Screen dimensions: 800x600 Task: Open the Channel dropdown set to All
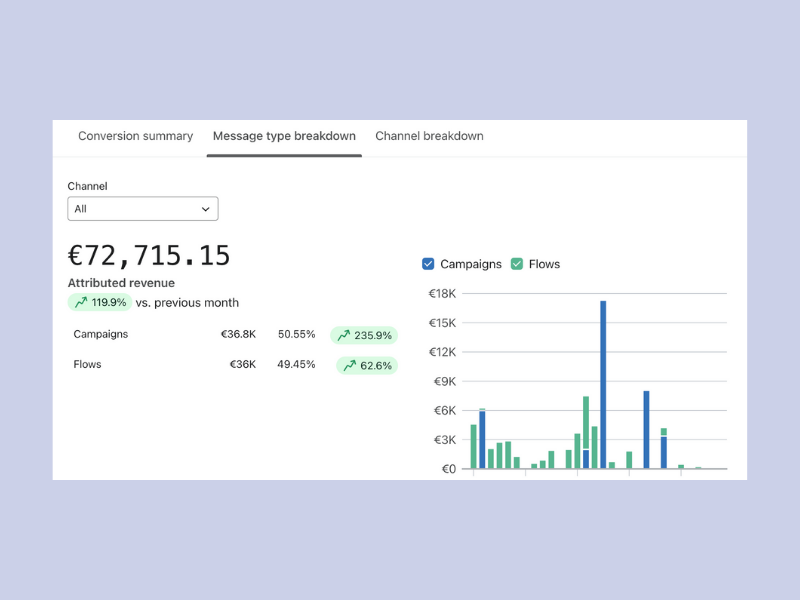pyautogui.click(x=142, y=209)
